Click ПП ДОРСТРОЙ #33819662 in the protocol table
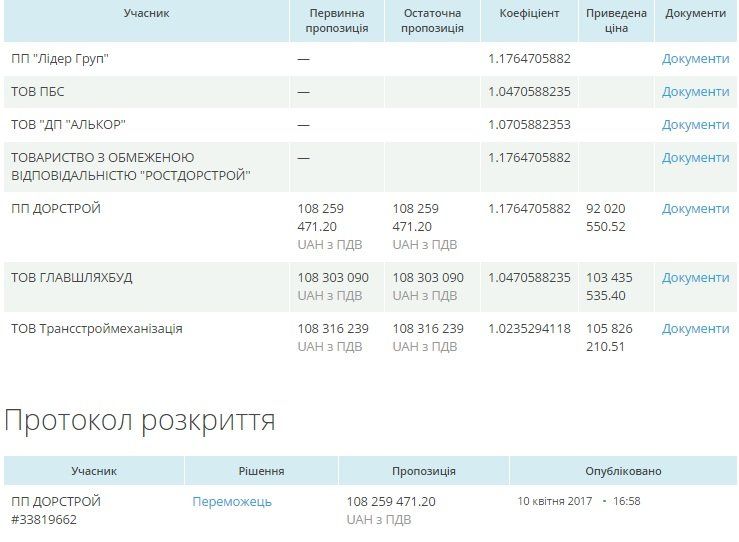 [56, 510]
